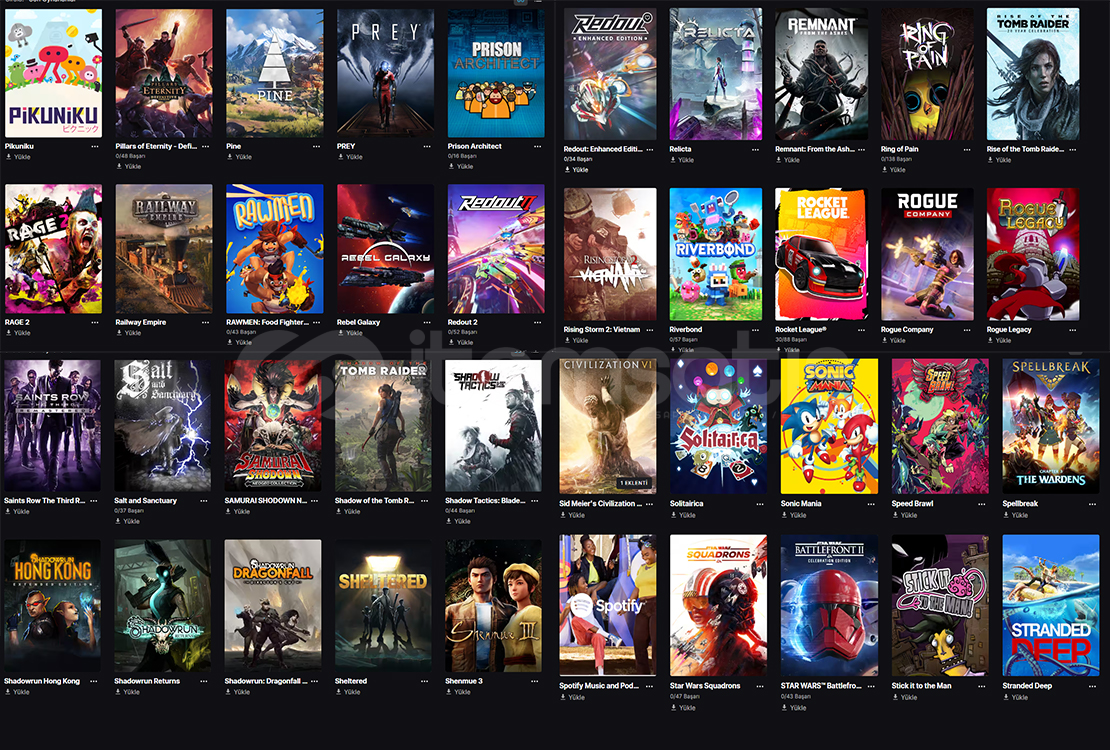Open the options menu for RAGE 2

95,322
